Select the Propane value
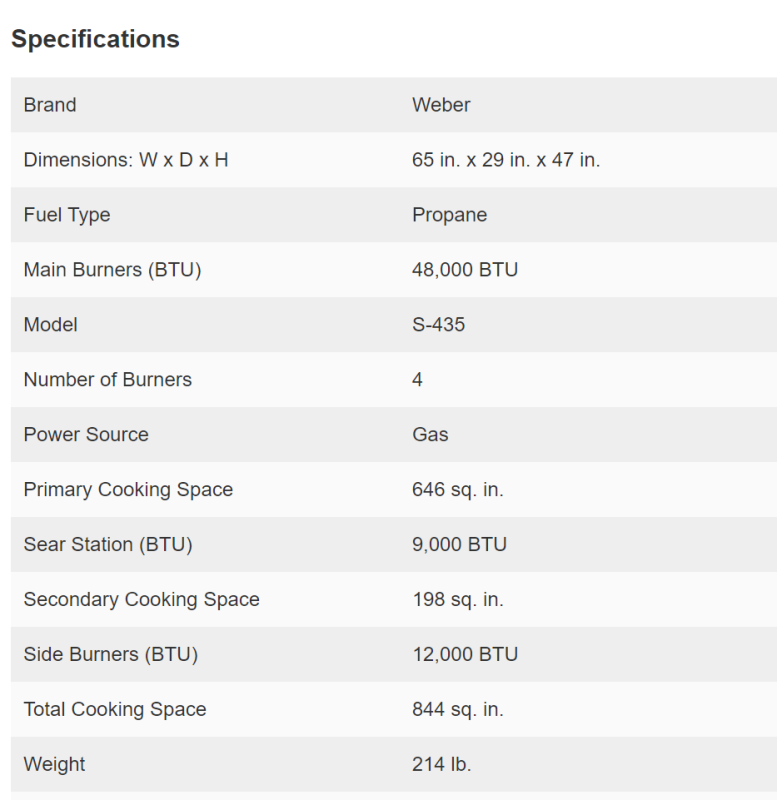The height and width of the screenshot is (800, 777). [449, 215]
